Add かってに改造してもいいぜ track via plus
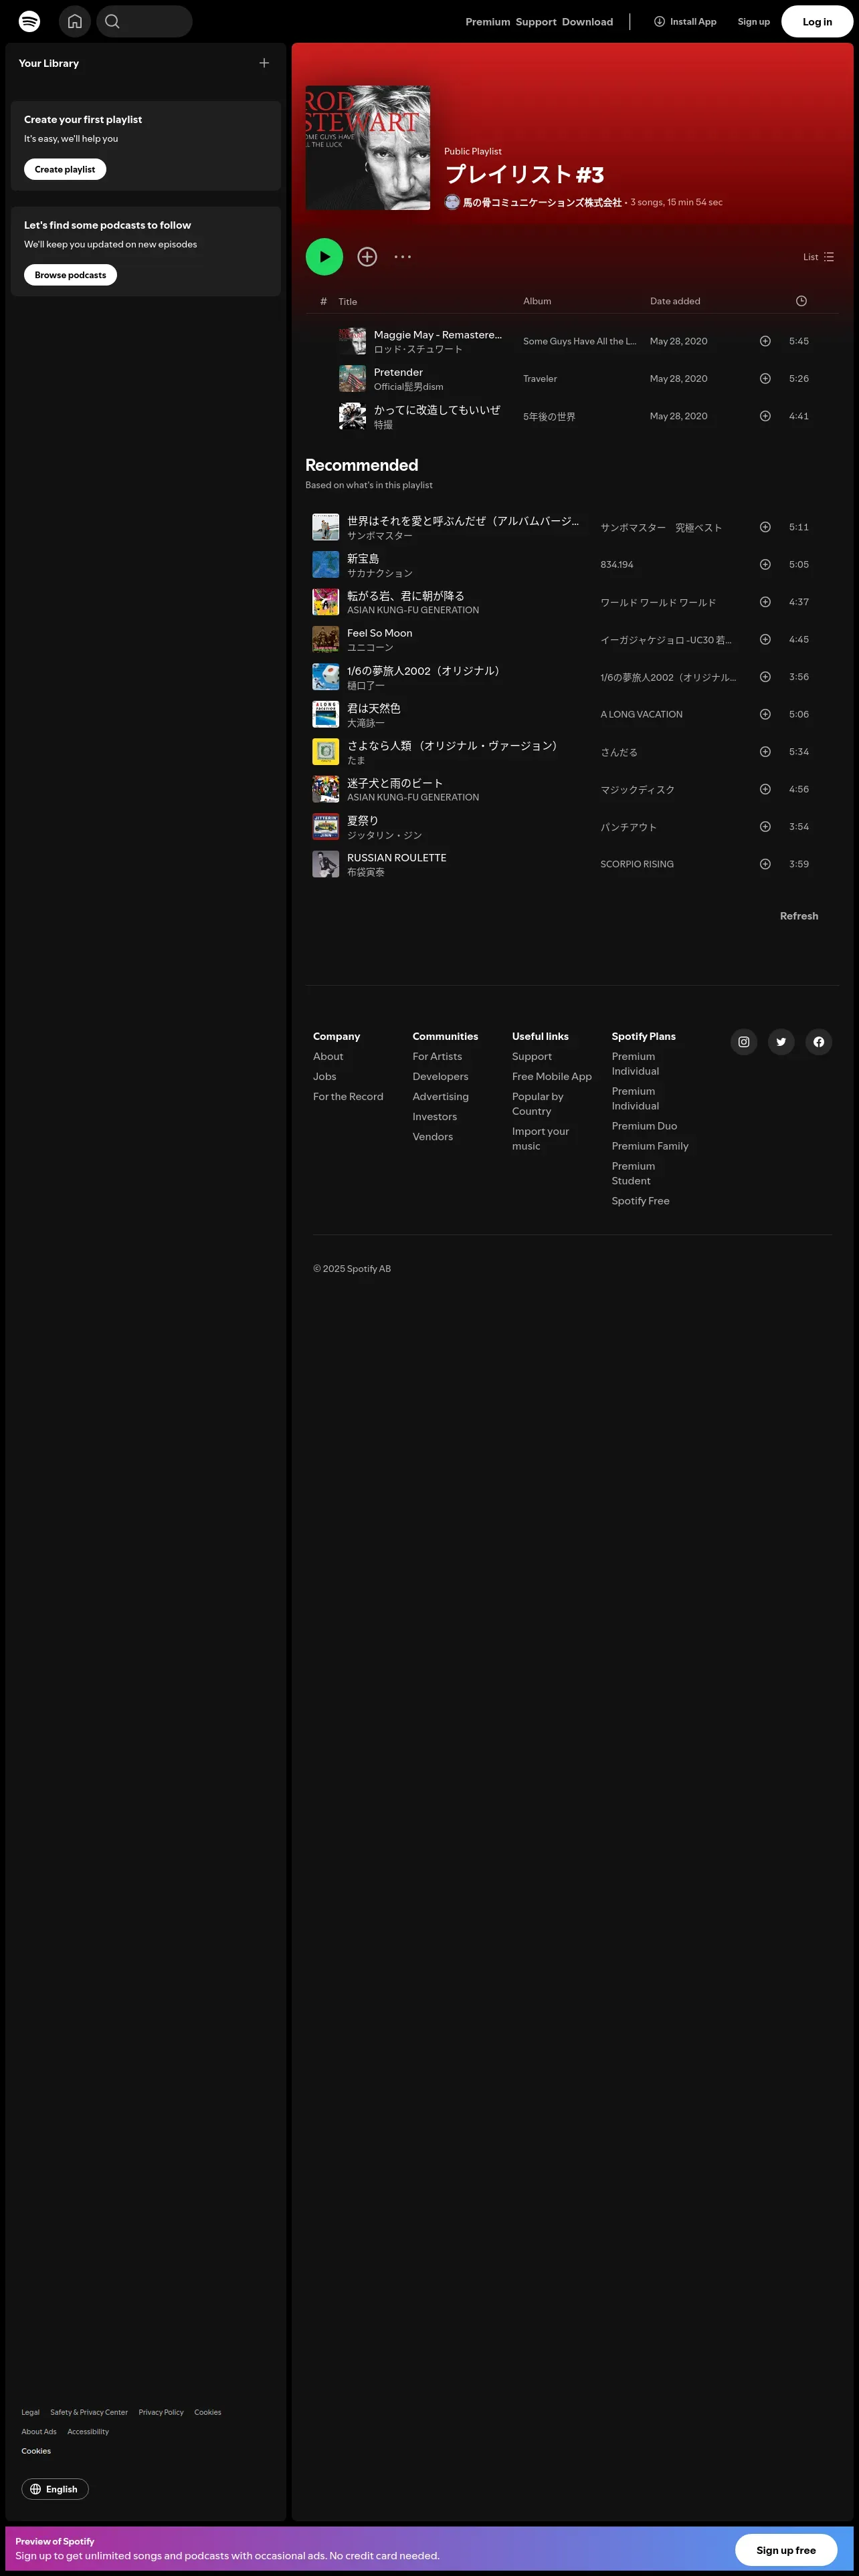859x2576 pixels. 765,416
